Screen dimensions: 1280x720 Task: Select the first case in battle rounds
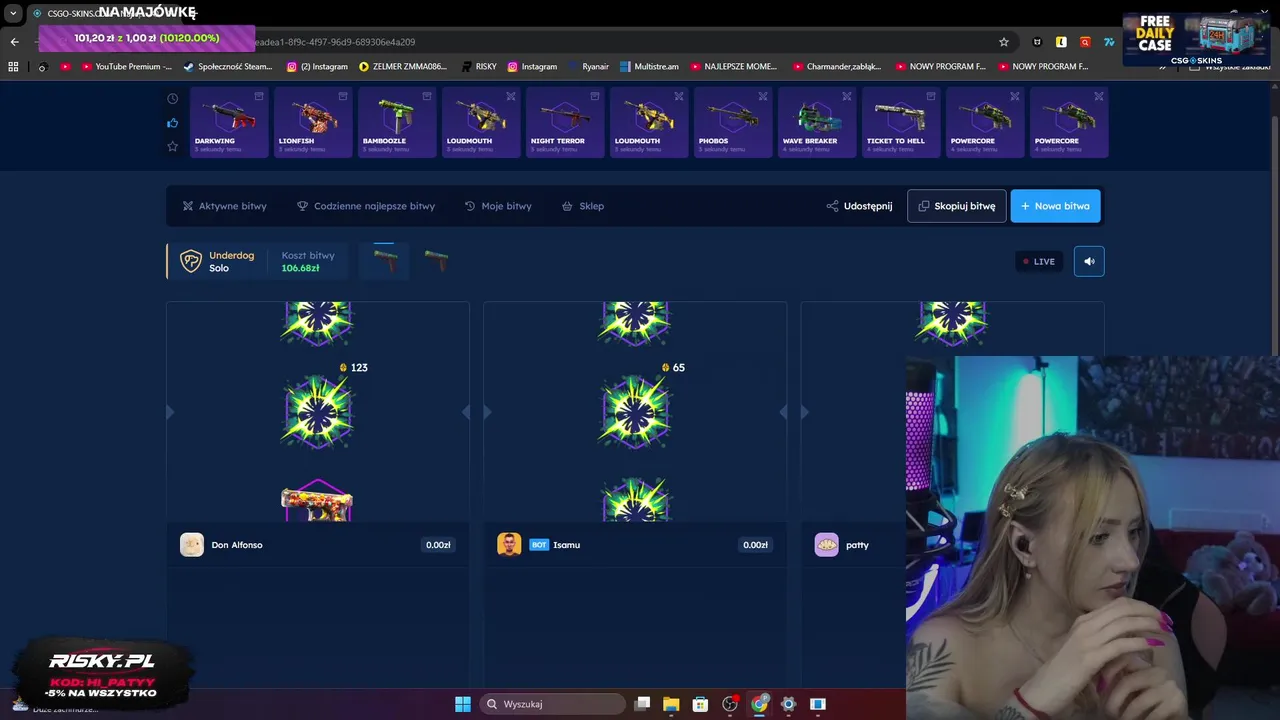pyautogui.click(x=385, y=261)
